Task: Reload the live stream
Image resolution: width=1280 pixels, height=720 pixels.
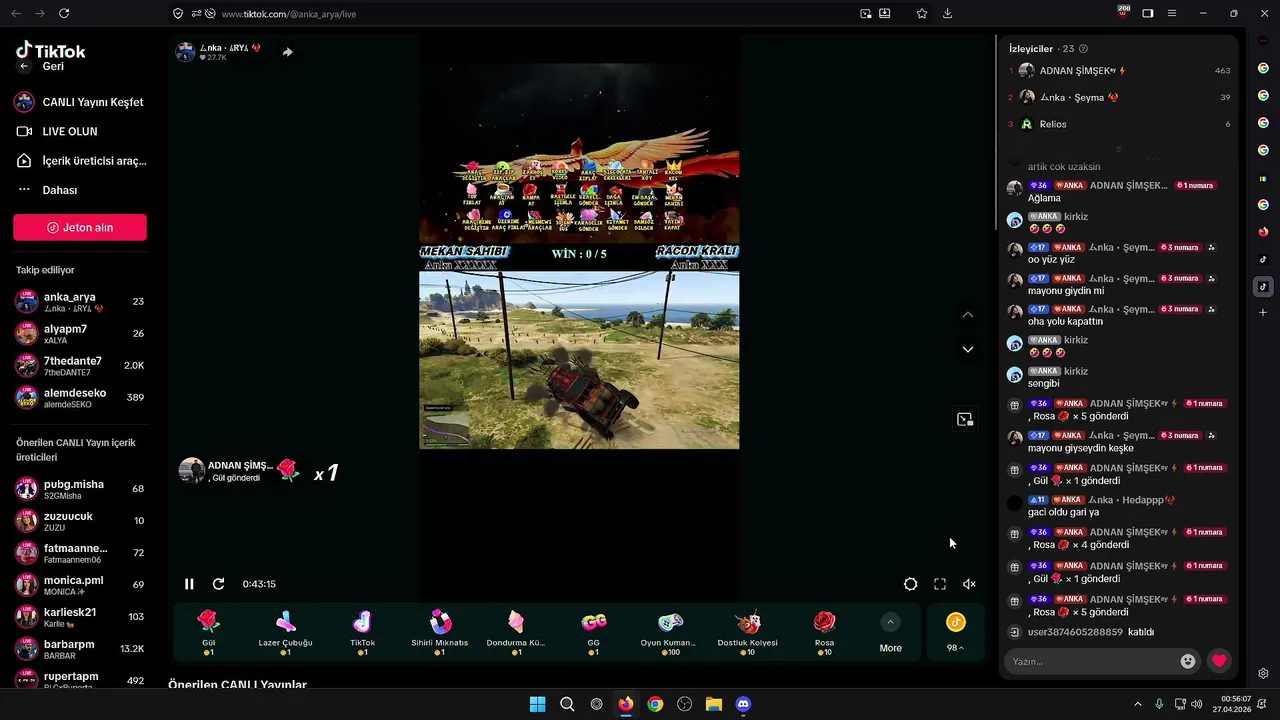Action: [x=218, y=584]
